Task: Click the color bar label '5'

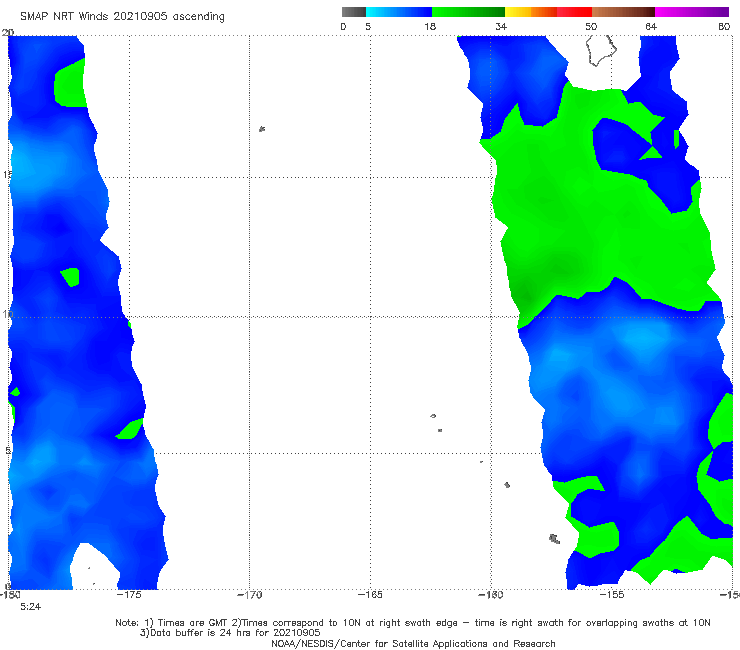Action: [x=368, y=27]
